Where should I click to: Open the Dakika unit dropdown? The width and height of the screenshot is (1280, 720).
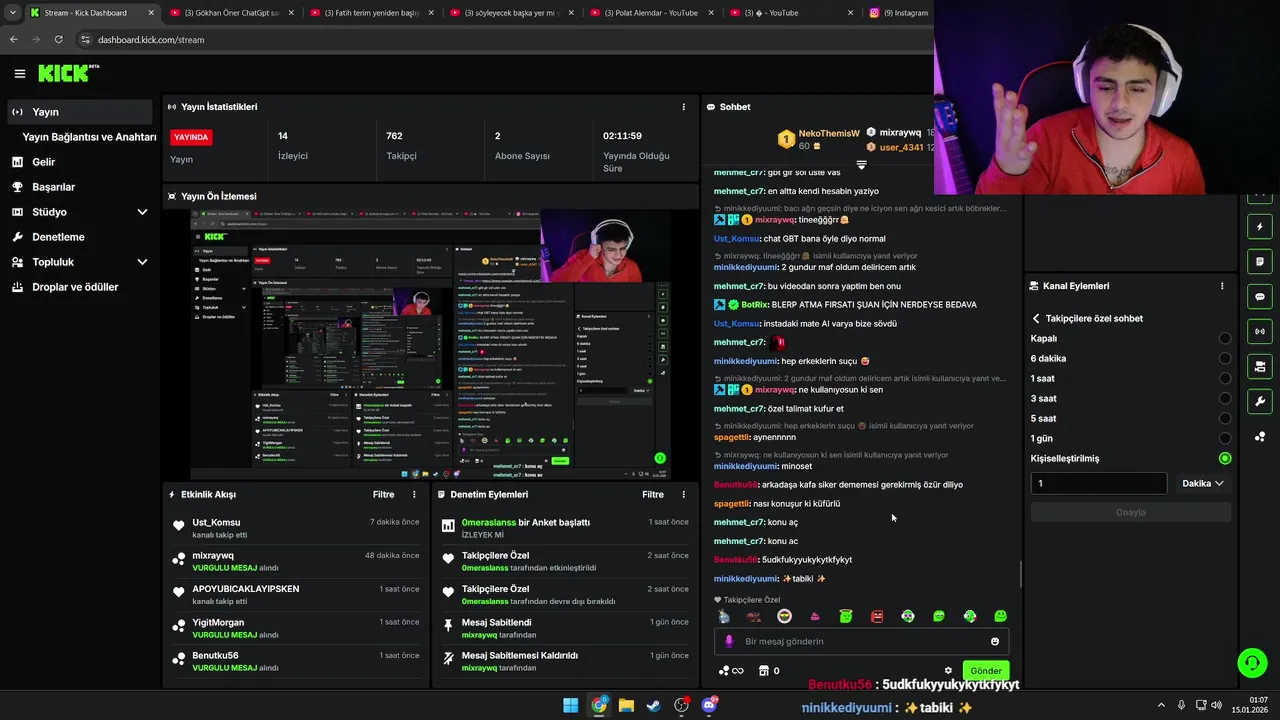pyautogui.click(x=1203, y=483)
